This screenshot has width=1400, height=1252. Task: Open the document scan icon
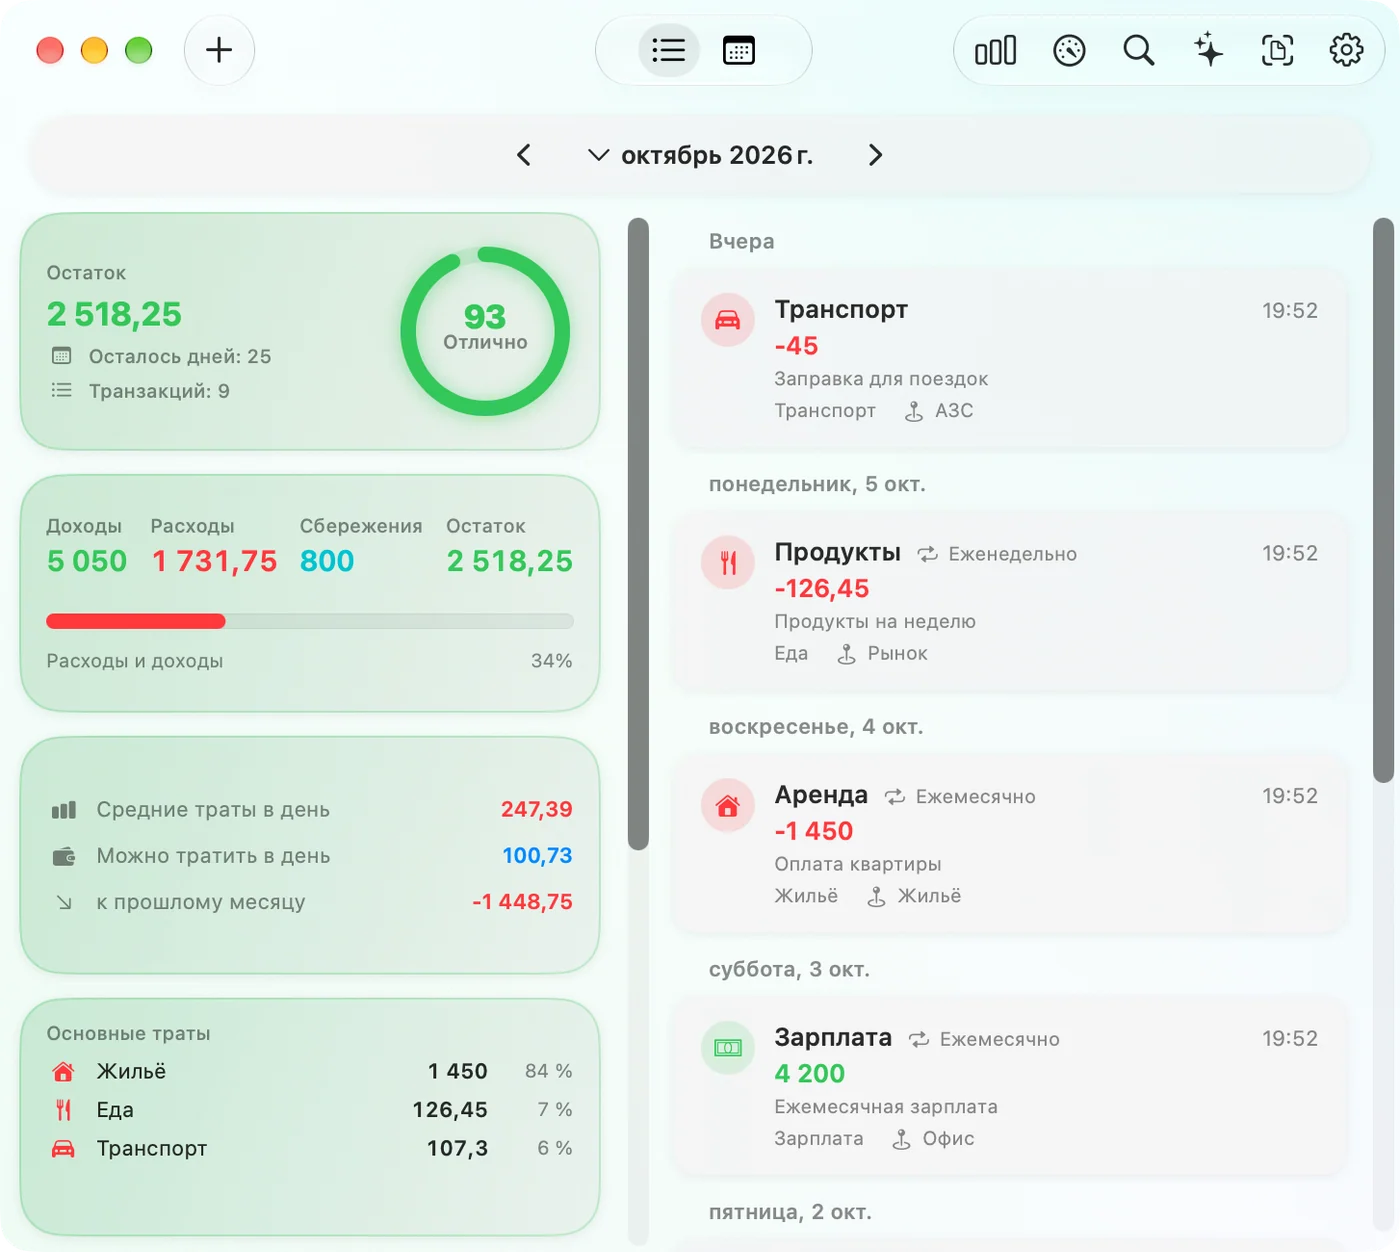coord(1277,50)
